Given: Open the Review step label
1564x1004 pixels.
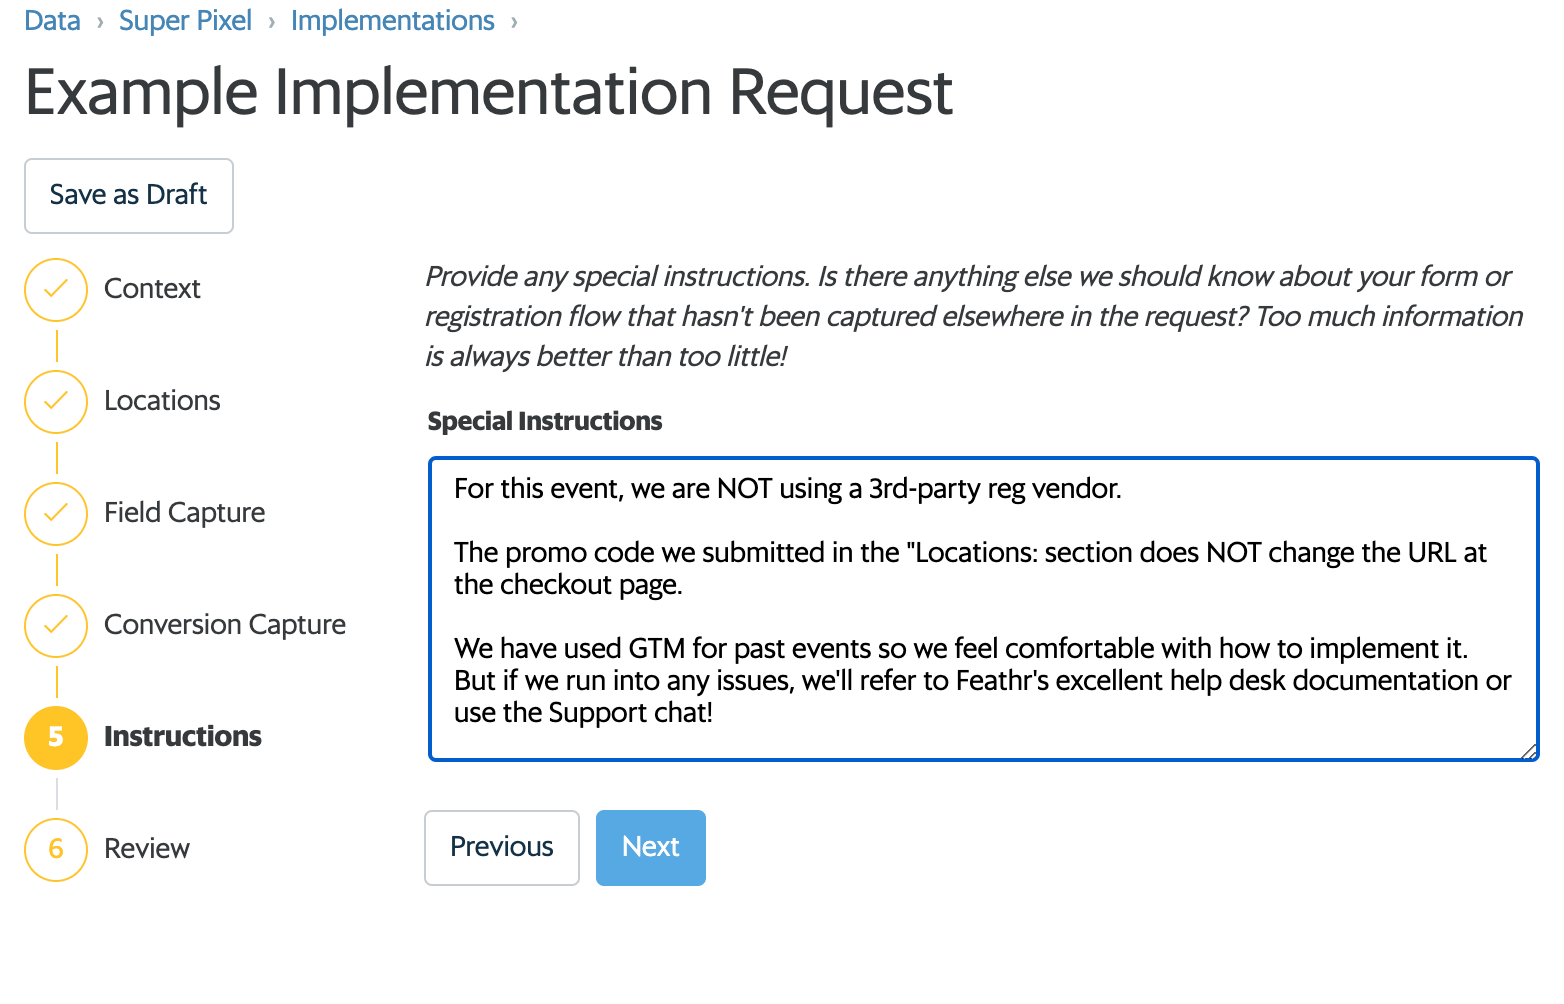Looking at the screenshot, I should (147, 849).
